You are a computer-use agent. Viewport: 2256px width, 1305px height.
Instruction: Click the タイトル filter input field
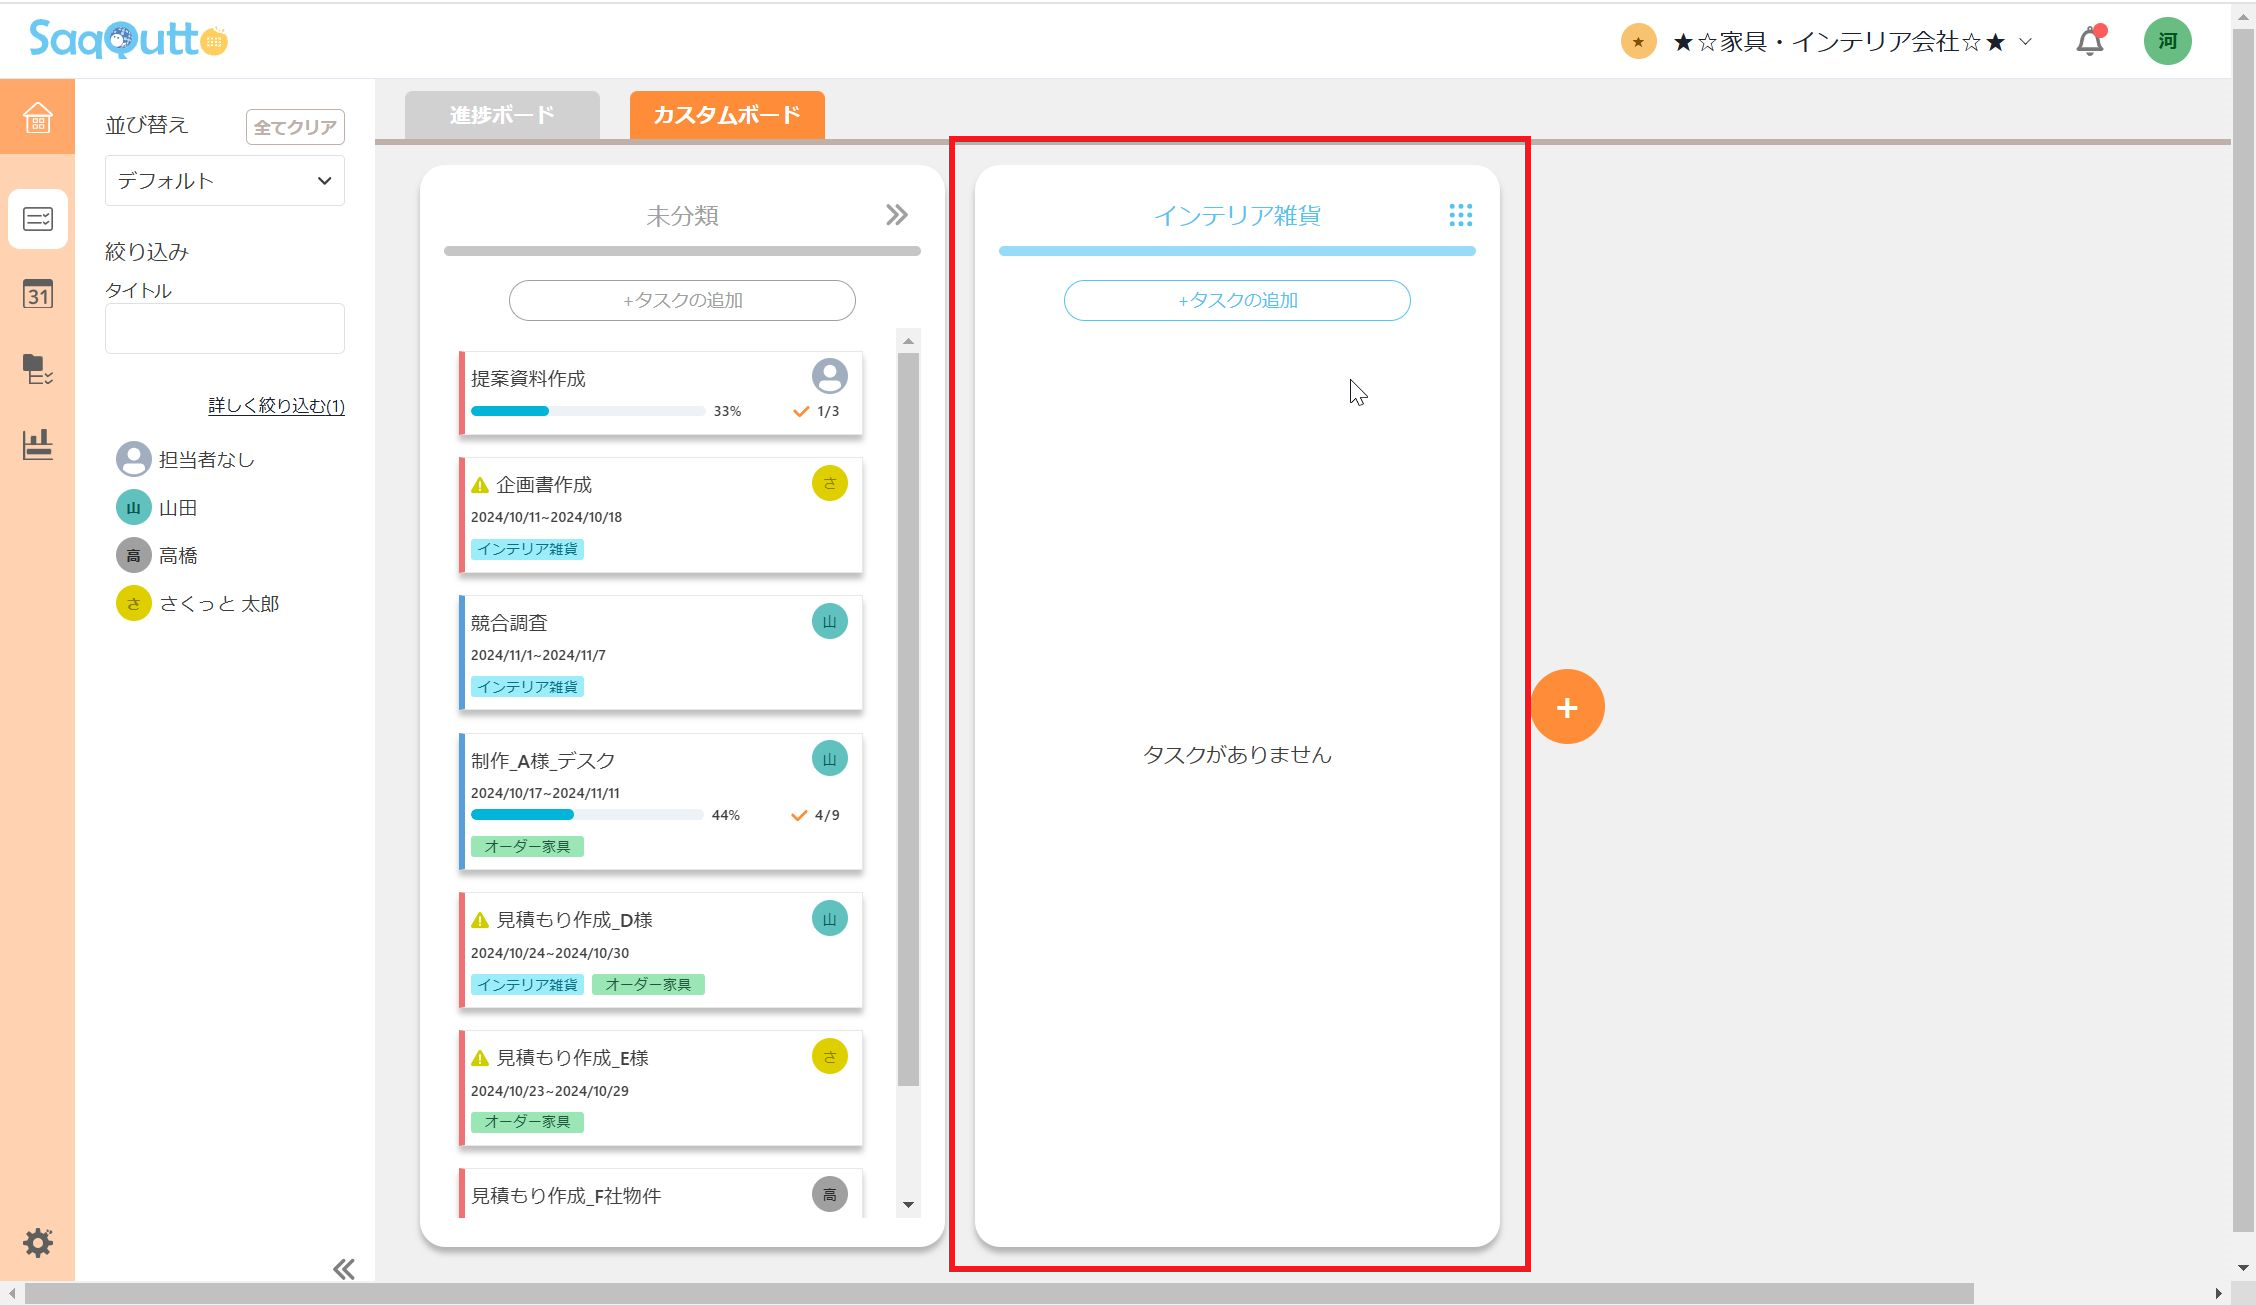pyautogui.click(x=224, y=328)
